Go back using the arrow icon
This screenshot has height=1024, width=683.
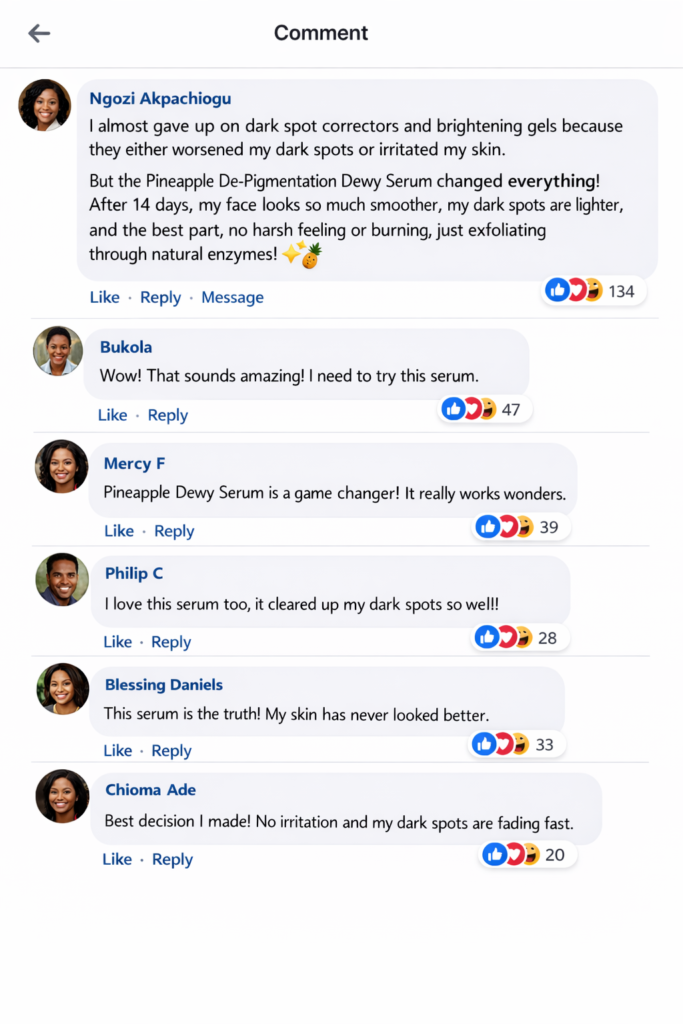(x=39, y=33)
